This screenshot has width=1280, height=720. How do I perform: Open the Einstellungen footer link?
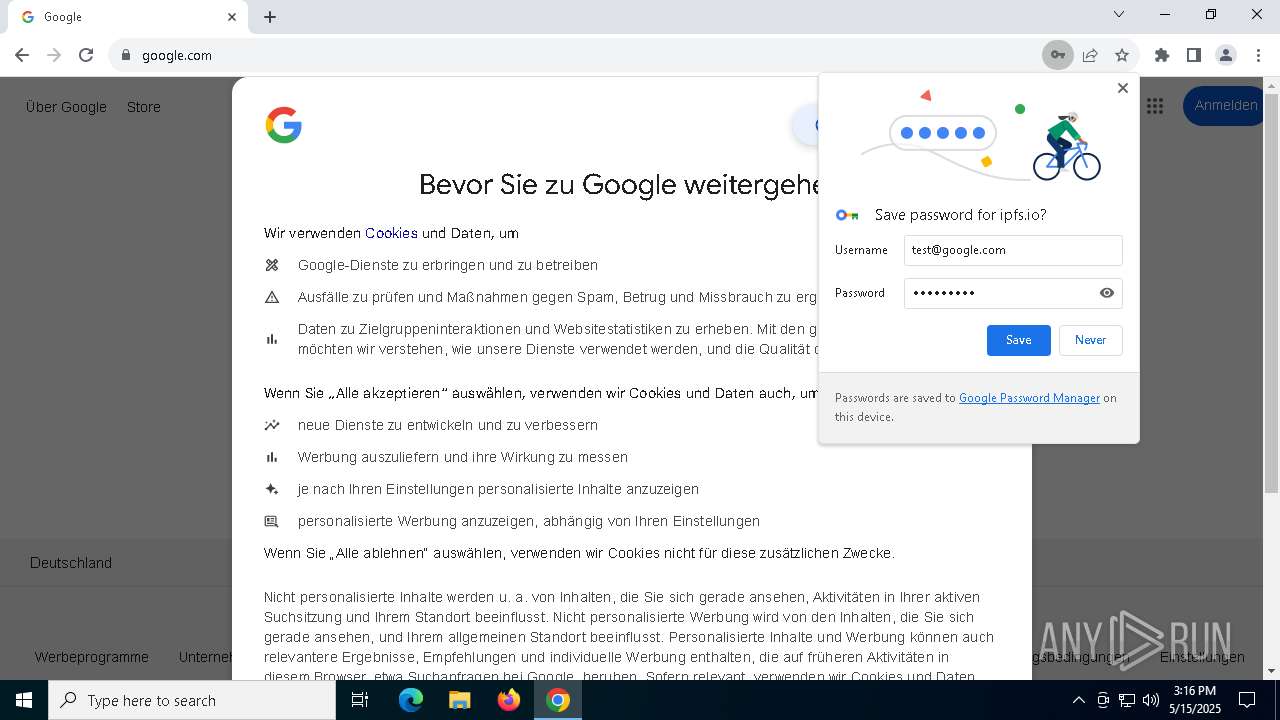[1202, 657]
